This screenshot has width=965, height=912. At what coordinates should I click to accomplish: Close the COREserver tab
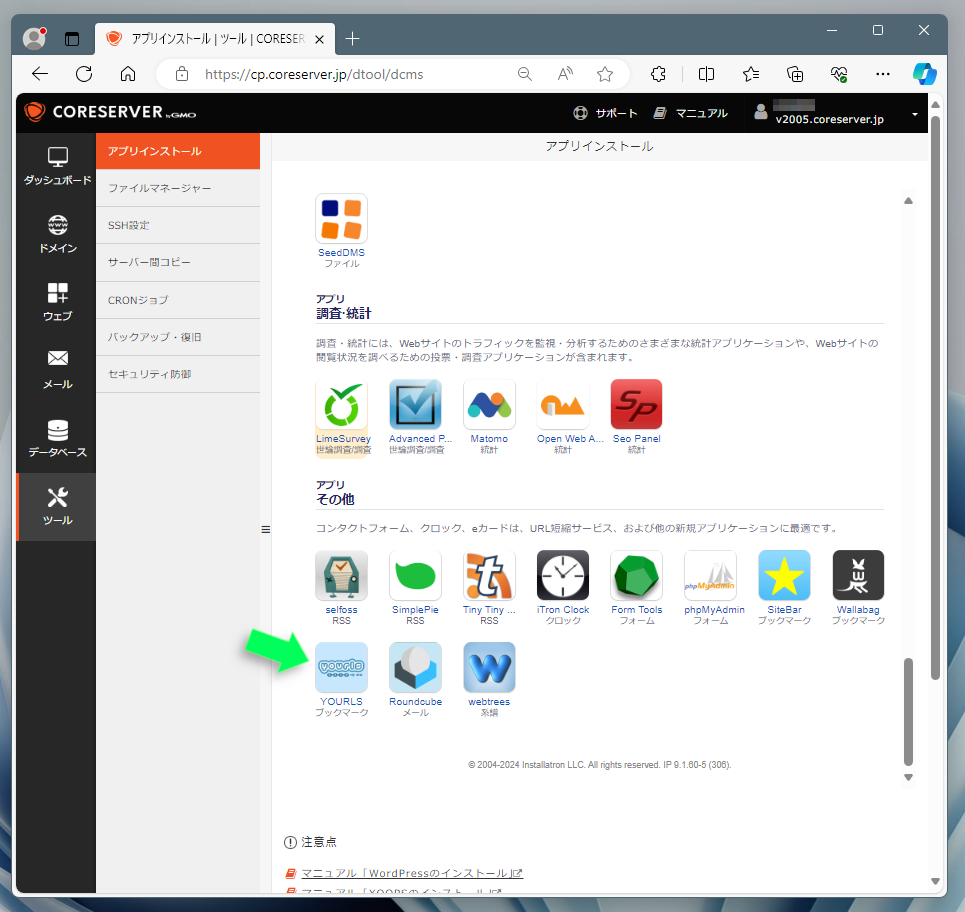tap(319, 39)
